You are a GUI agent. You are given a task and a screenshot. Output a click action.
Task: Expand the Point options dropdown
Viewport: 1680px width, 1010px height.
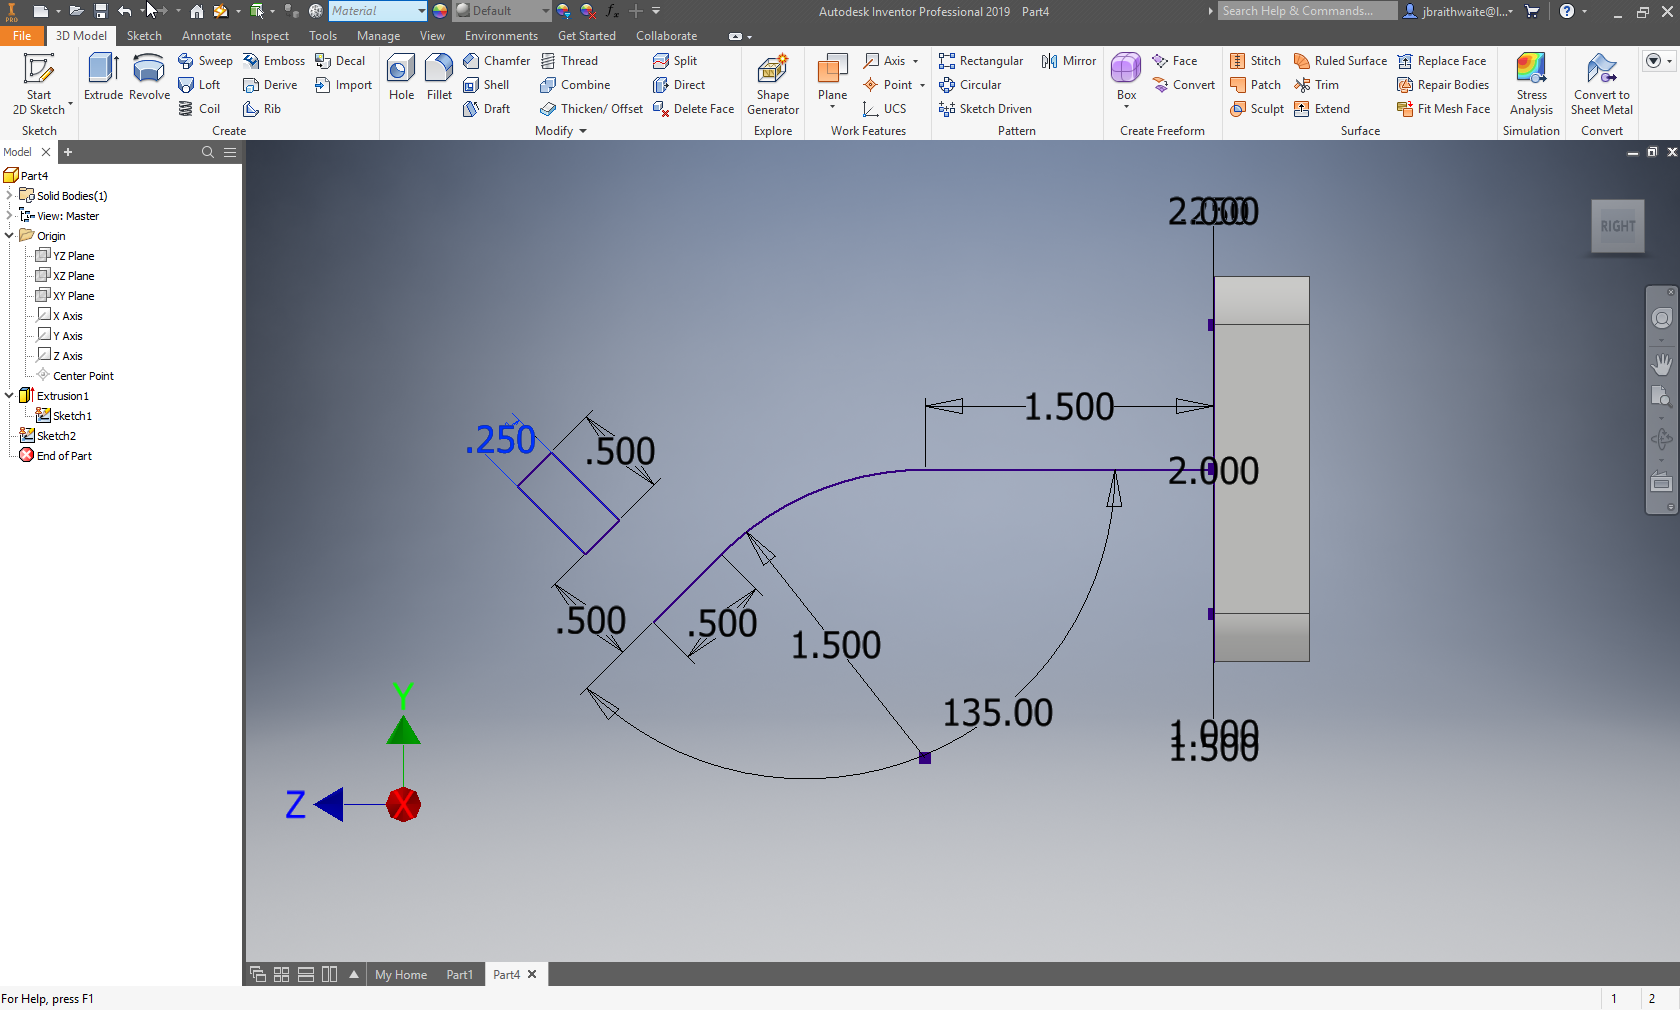[922, 85]
